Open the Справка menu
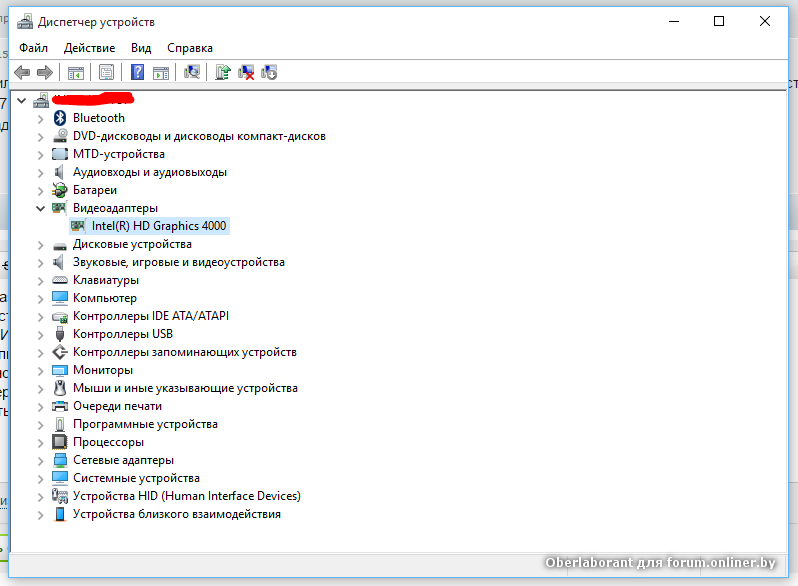 point(190,48)
